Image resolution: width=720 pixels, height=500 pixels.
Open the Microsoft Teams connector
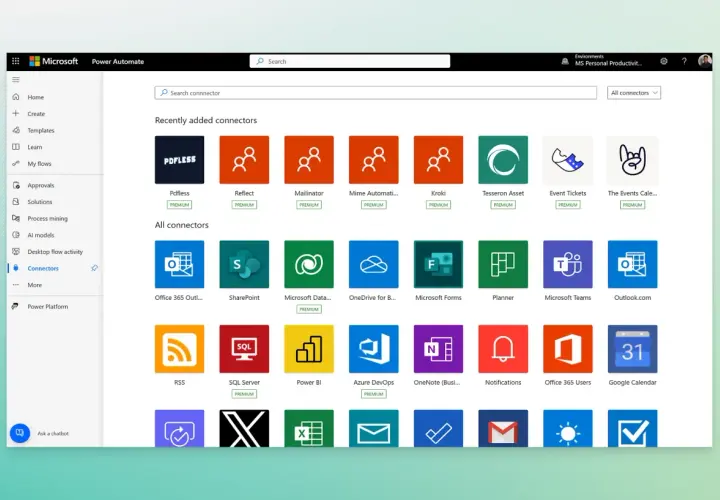tap(568, 264)
